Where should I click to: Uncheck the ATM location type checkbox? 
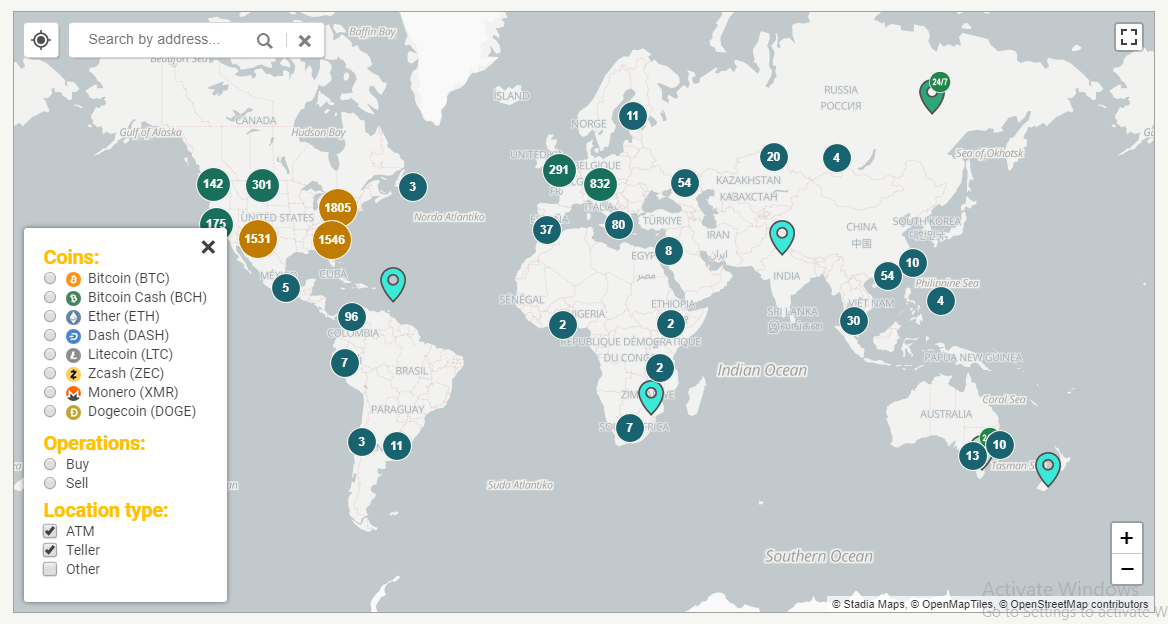[x=50, y=531]
